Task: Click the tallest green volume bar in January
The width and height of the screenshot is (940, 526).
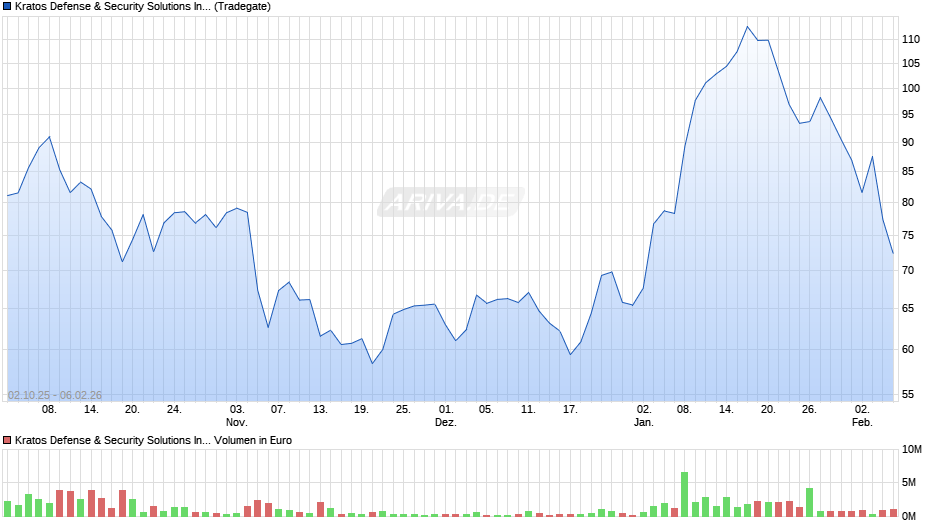Action: 685,494
